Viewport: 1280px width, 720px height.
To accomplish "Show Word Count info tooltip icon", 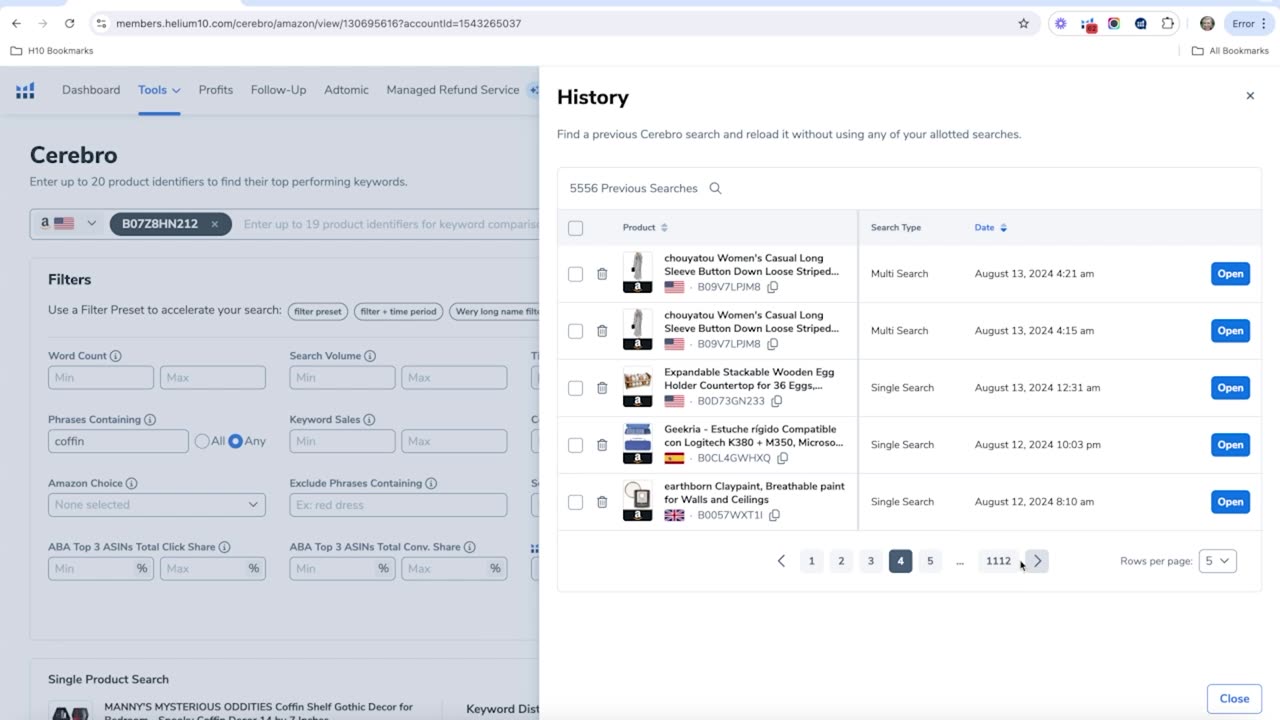I will pos(116,356).
